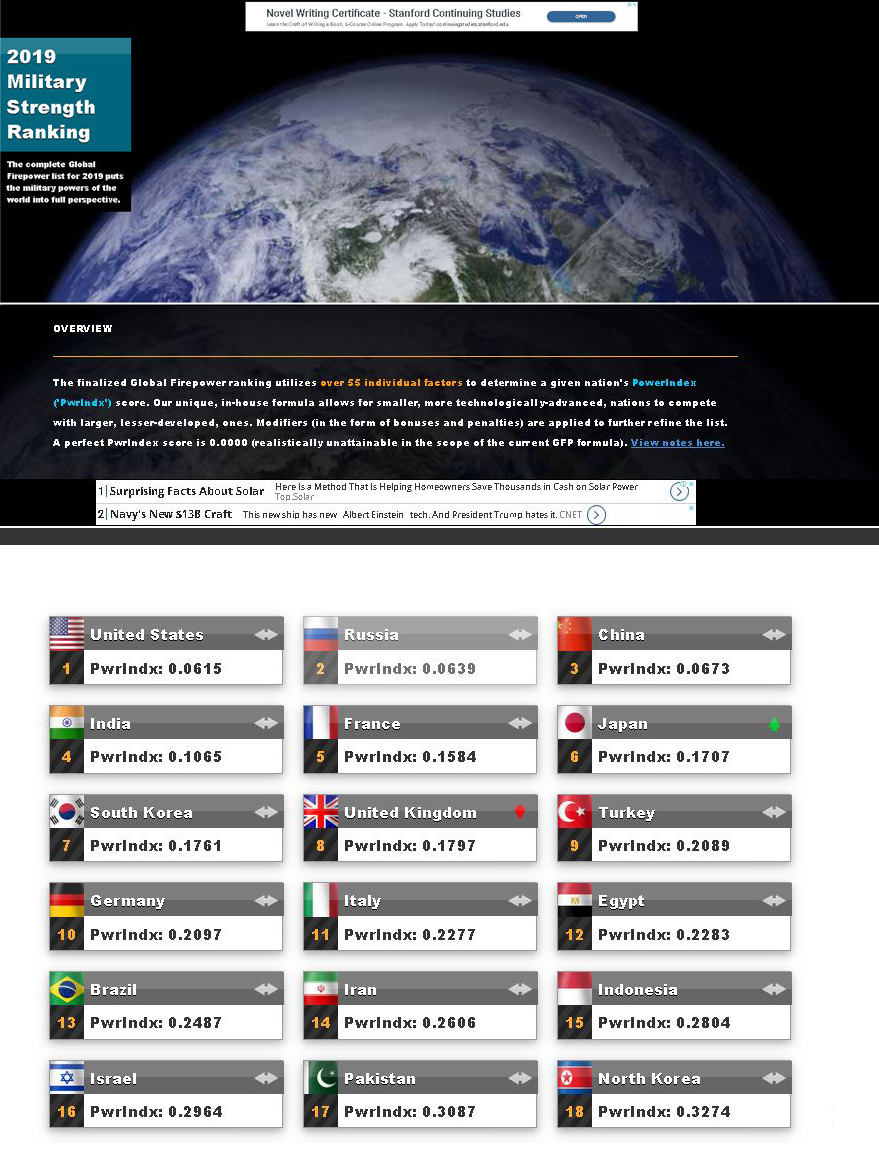879x1163 pixels.
Task: Select the Iran country name
Action: point(360,990)
